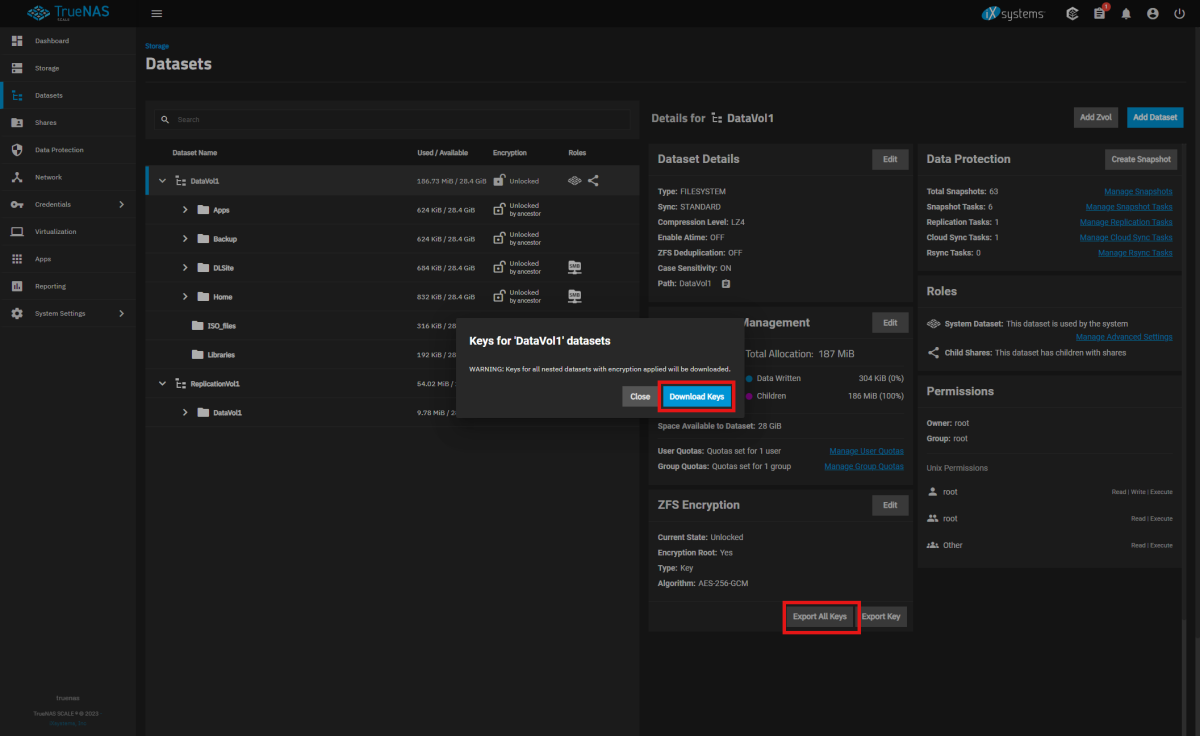Open Network in the sidebar

pyautogui.click(x=68, y=177)
